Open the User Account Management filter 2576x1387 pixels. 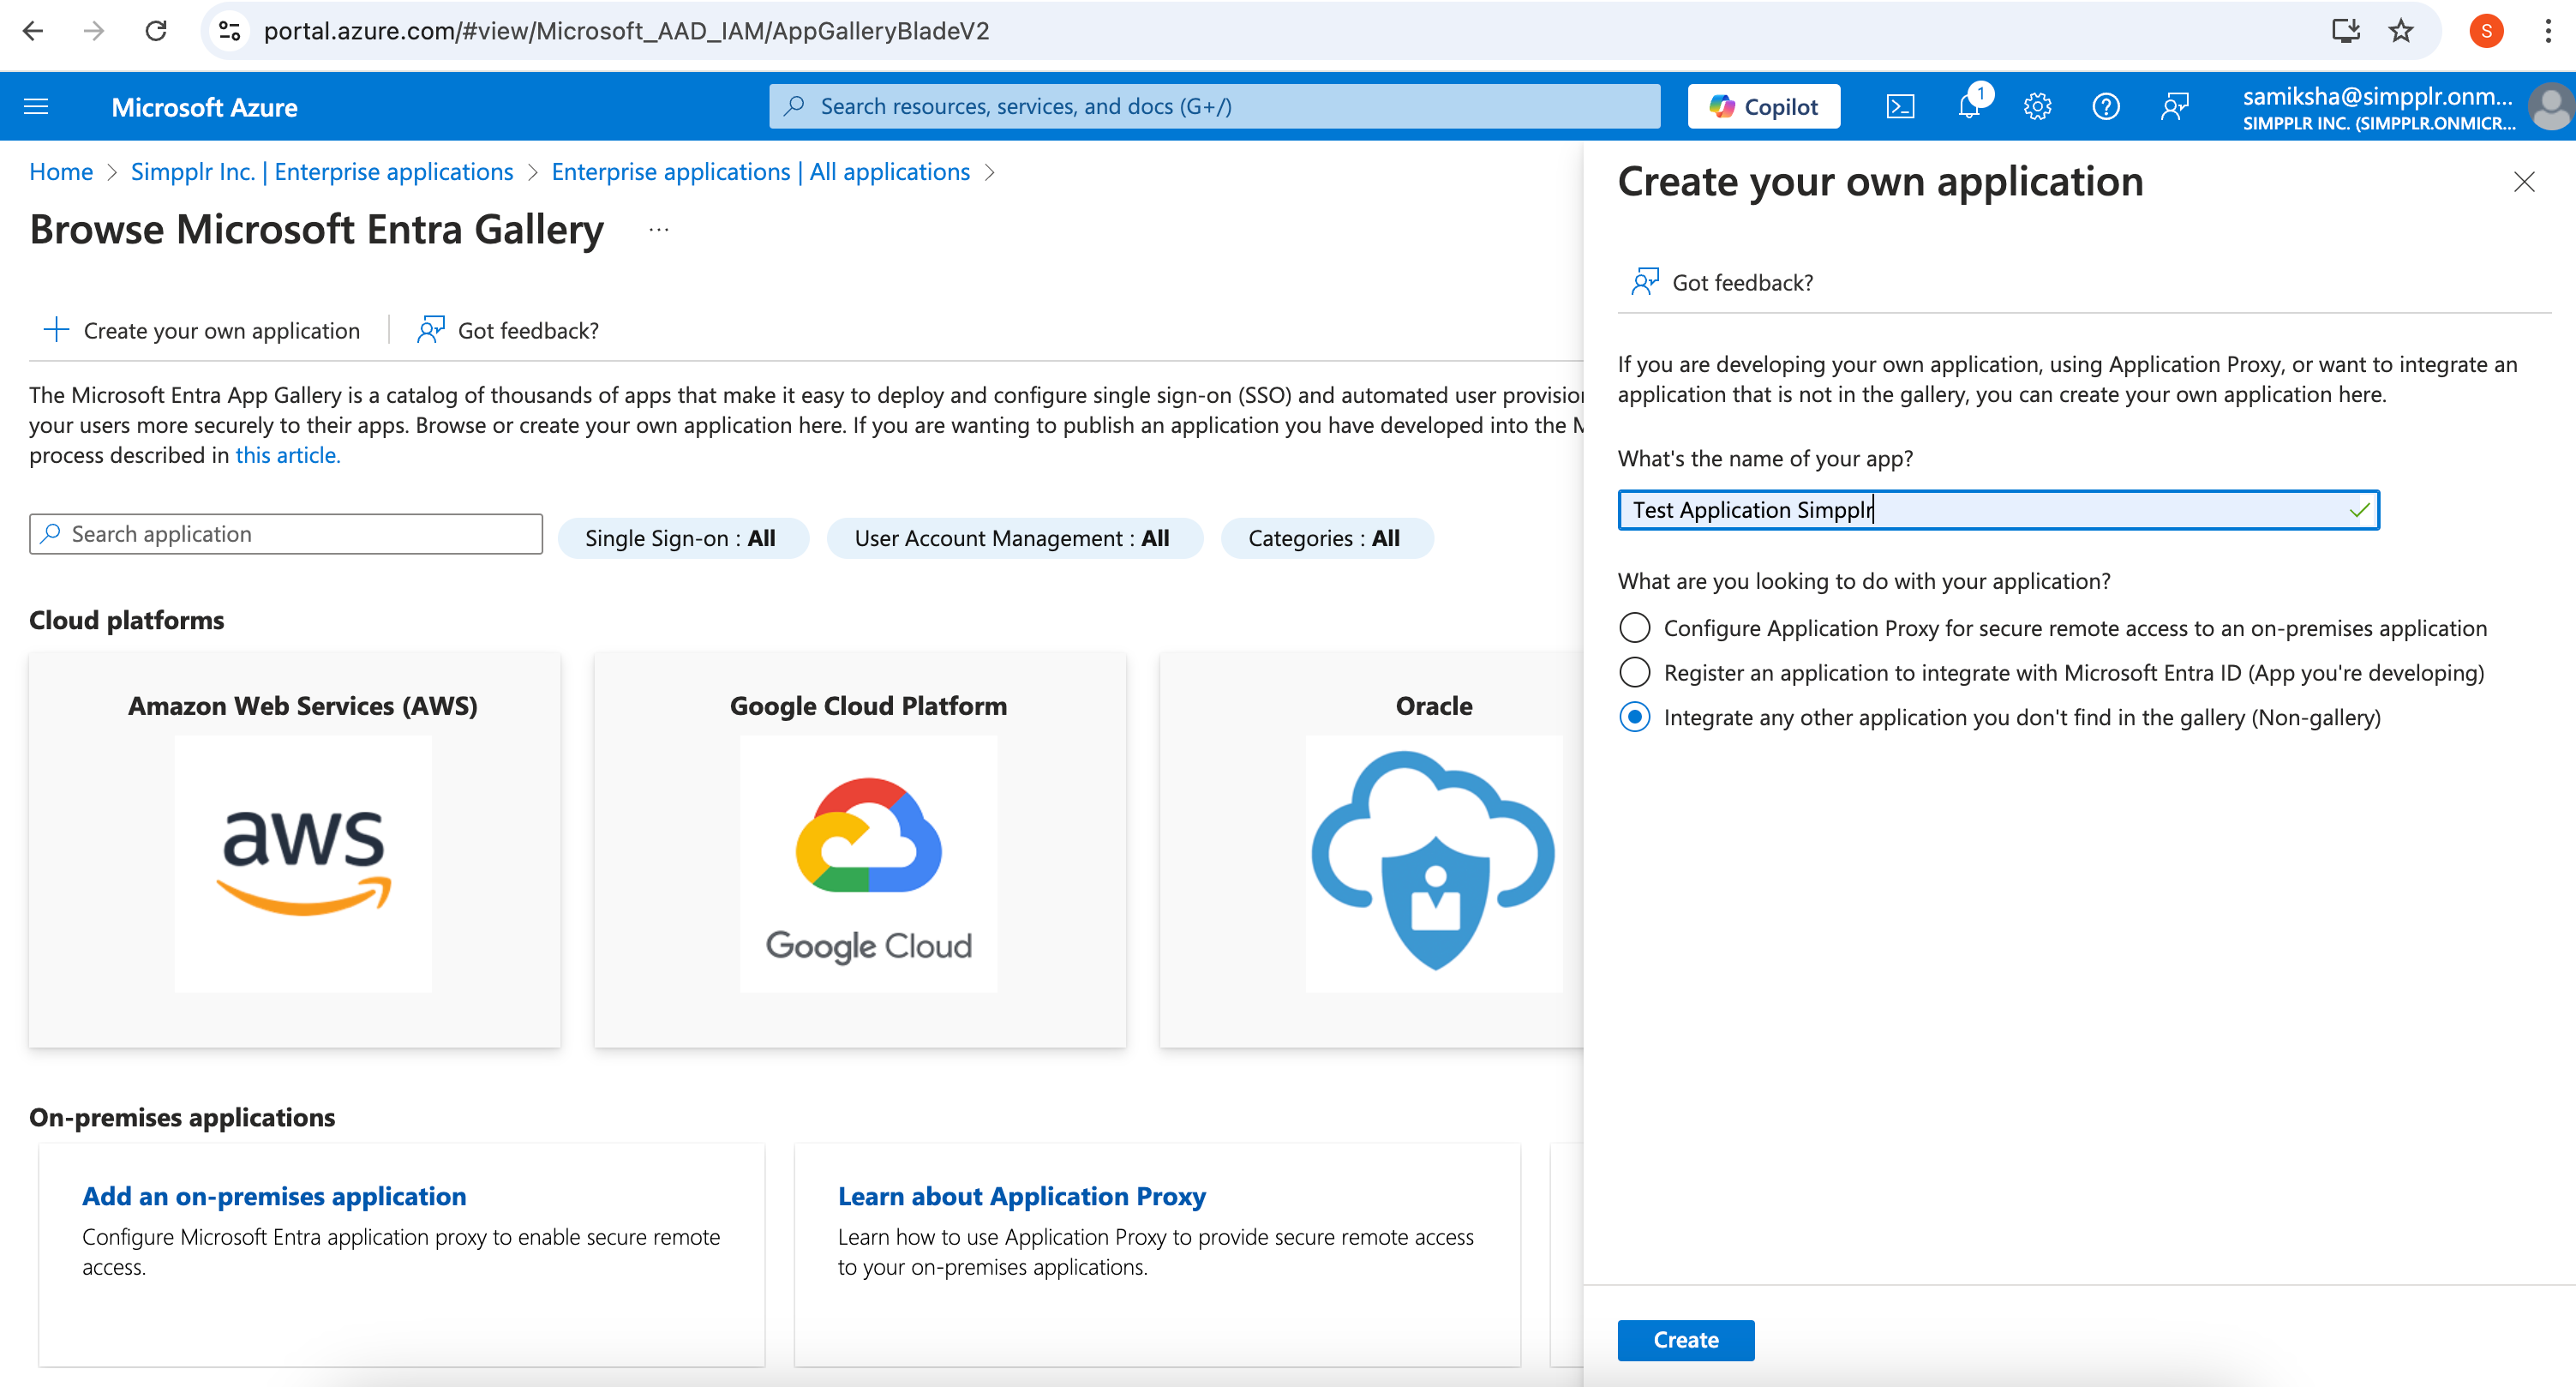point(1013,537)
